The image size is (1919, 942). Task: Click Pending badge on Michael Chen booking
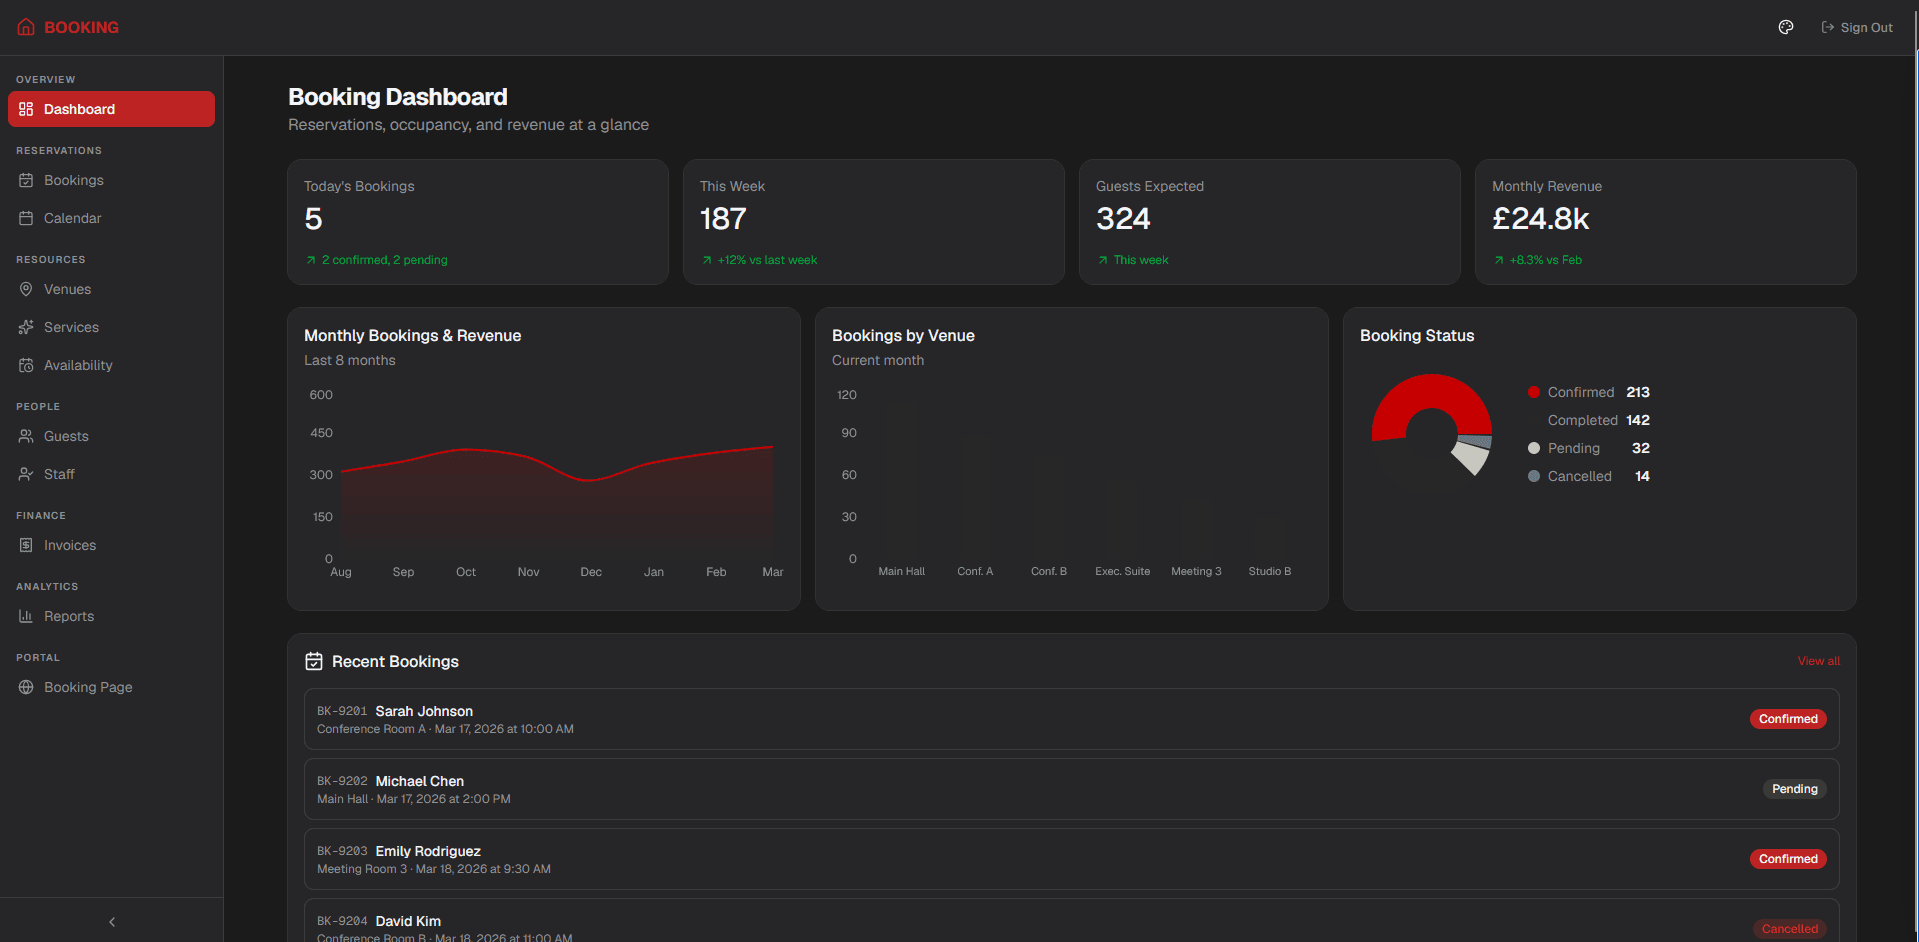(1794, 789)
